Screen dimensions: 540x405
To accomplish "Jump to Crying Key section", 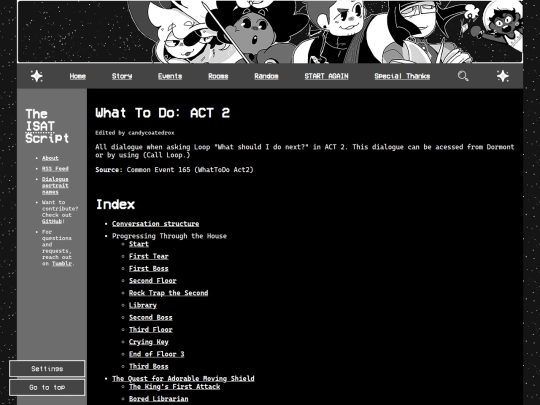I will tap(149, 342).
